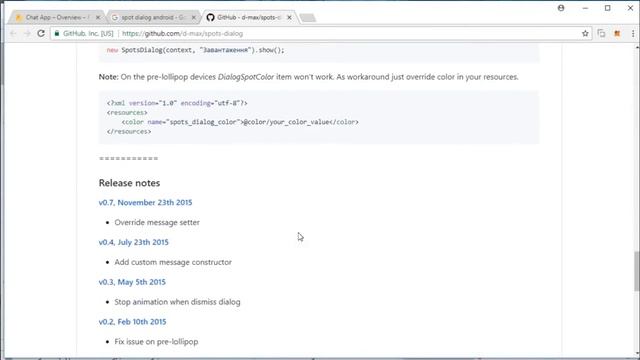This screenshot has width=640, height=360.
Task: Open the v0.2, Feb 10th 2015 release link
Action: (132, 322)
